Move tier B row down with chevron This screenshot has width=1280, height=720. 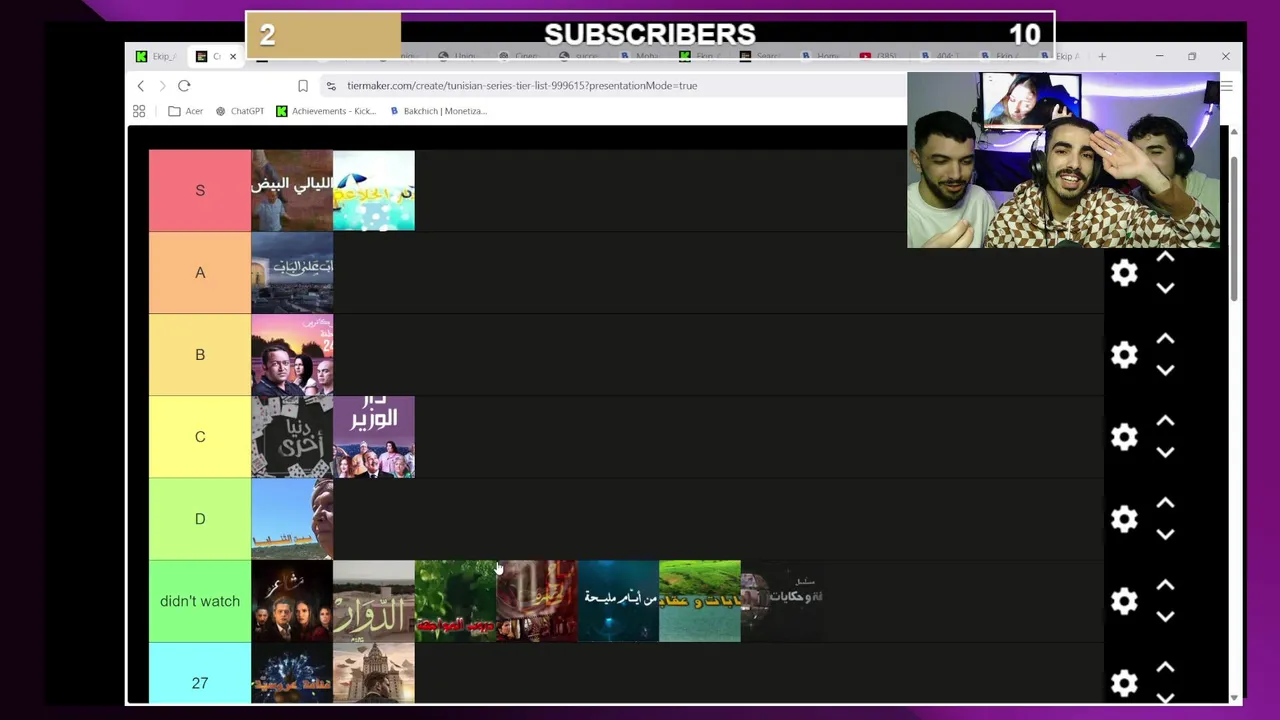tap(1165, 370)
